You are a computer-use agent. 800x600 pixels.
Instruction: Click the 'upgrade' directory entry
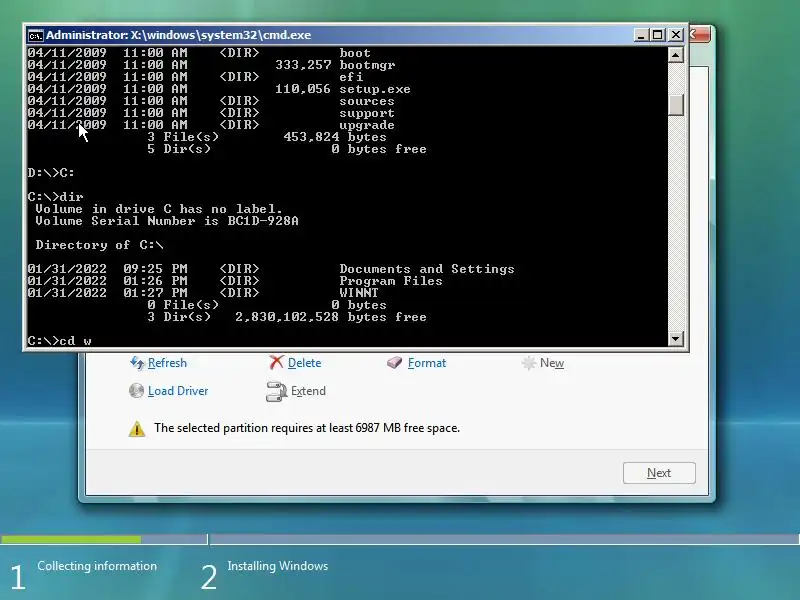(x=367, y=125)
